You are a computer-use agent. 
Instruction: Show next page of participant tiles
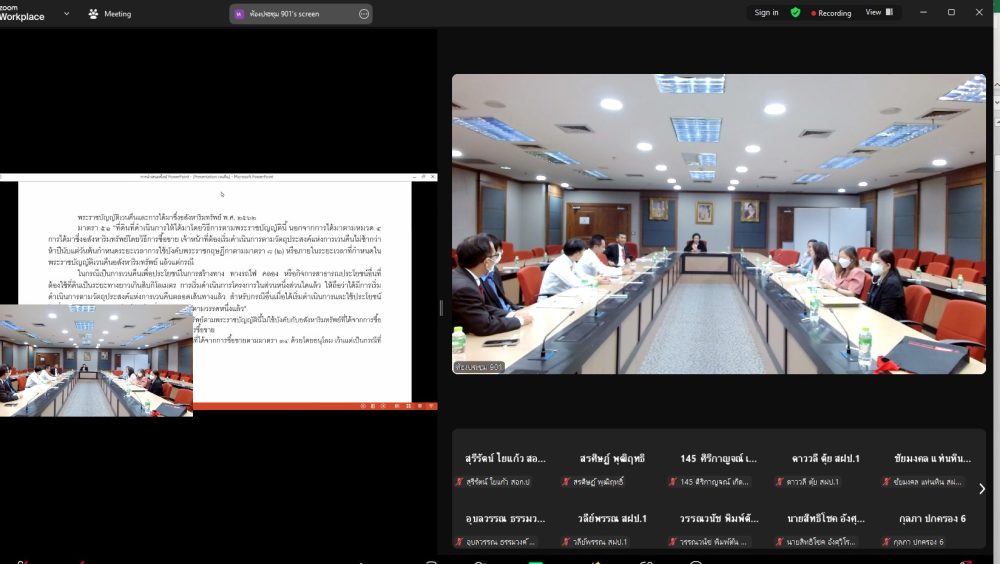pos(981,489)
